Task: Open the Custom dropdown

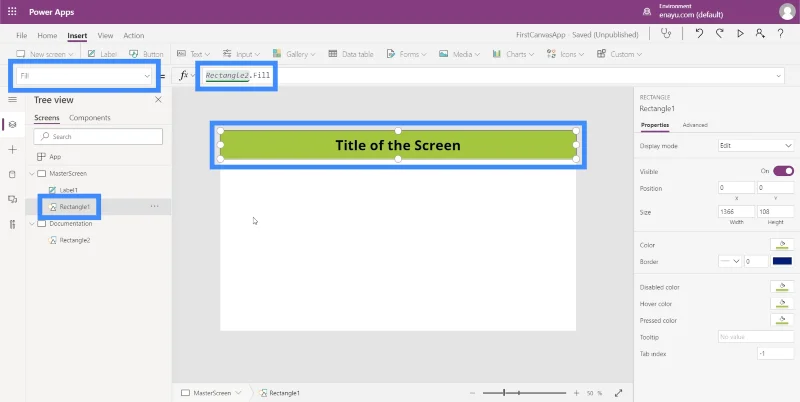Action: pos(619,54)
